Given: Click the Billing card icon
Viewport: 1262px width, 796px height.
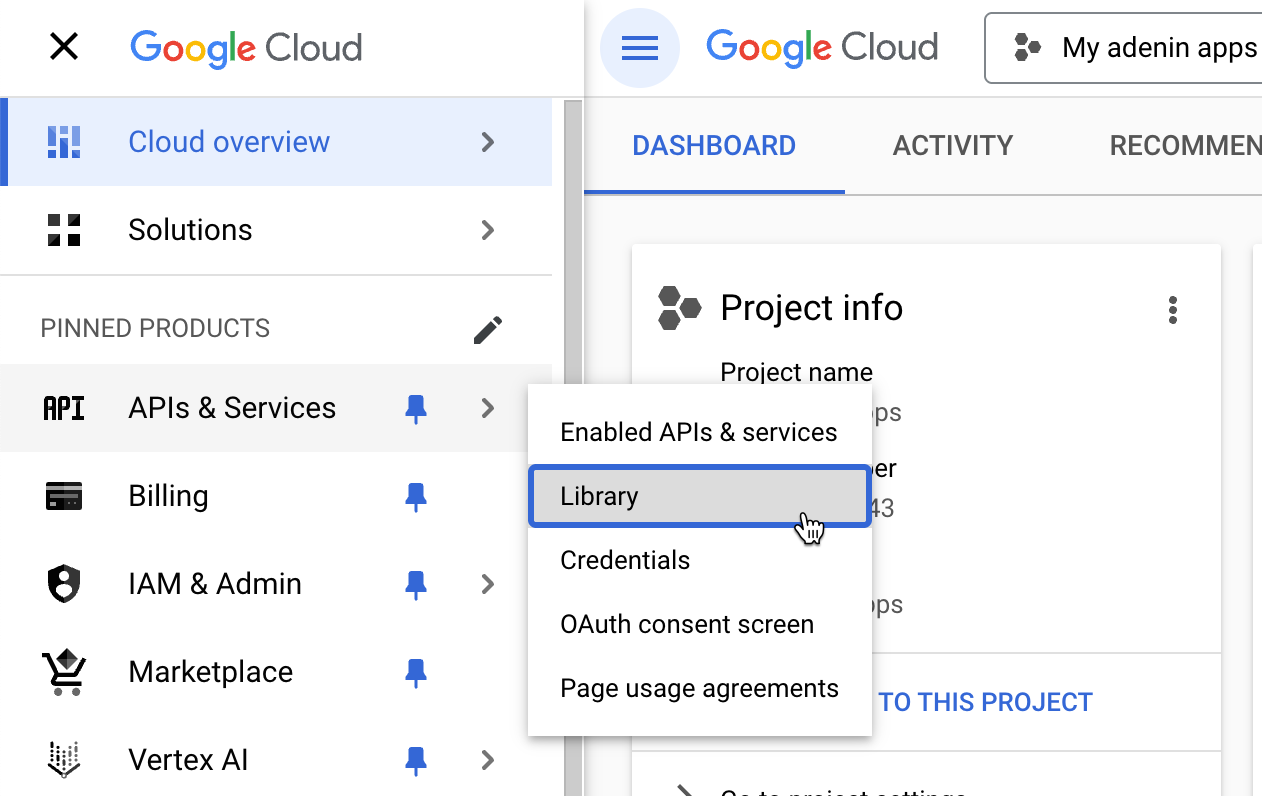Looking at the screenshot, I should click(x=64, y=496).
